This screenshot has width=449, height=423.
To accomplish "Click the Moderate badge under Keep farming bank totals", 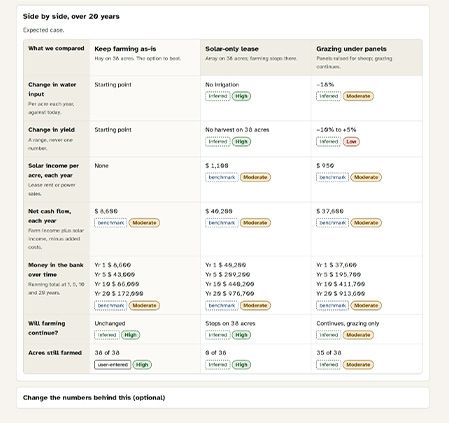I will 144,305.
